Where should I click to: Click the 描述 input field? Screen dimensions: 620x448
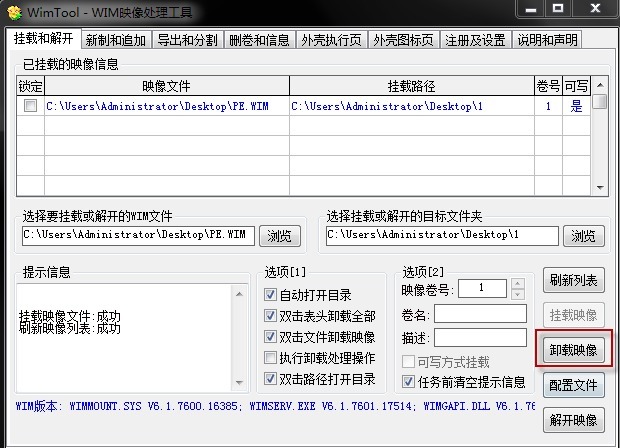pos(480,338)
